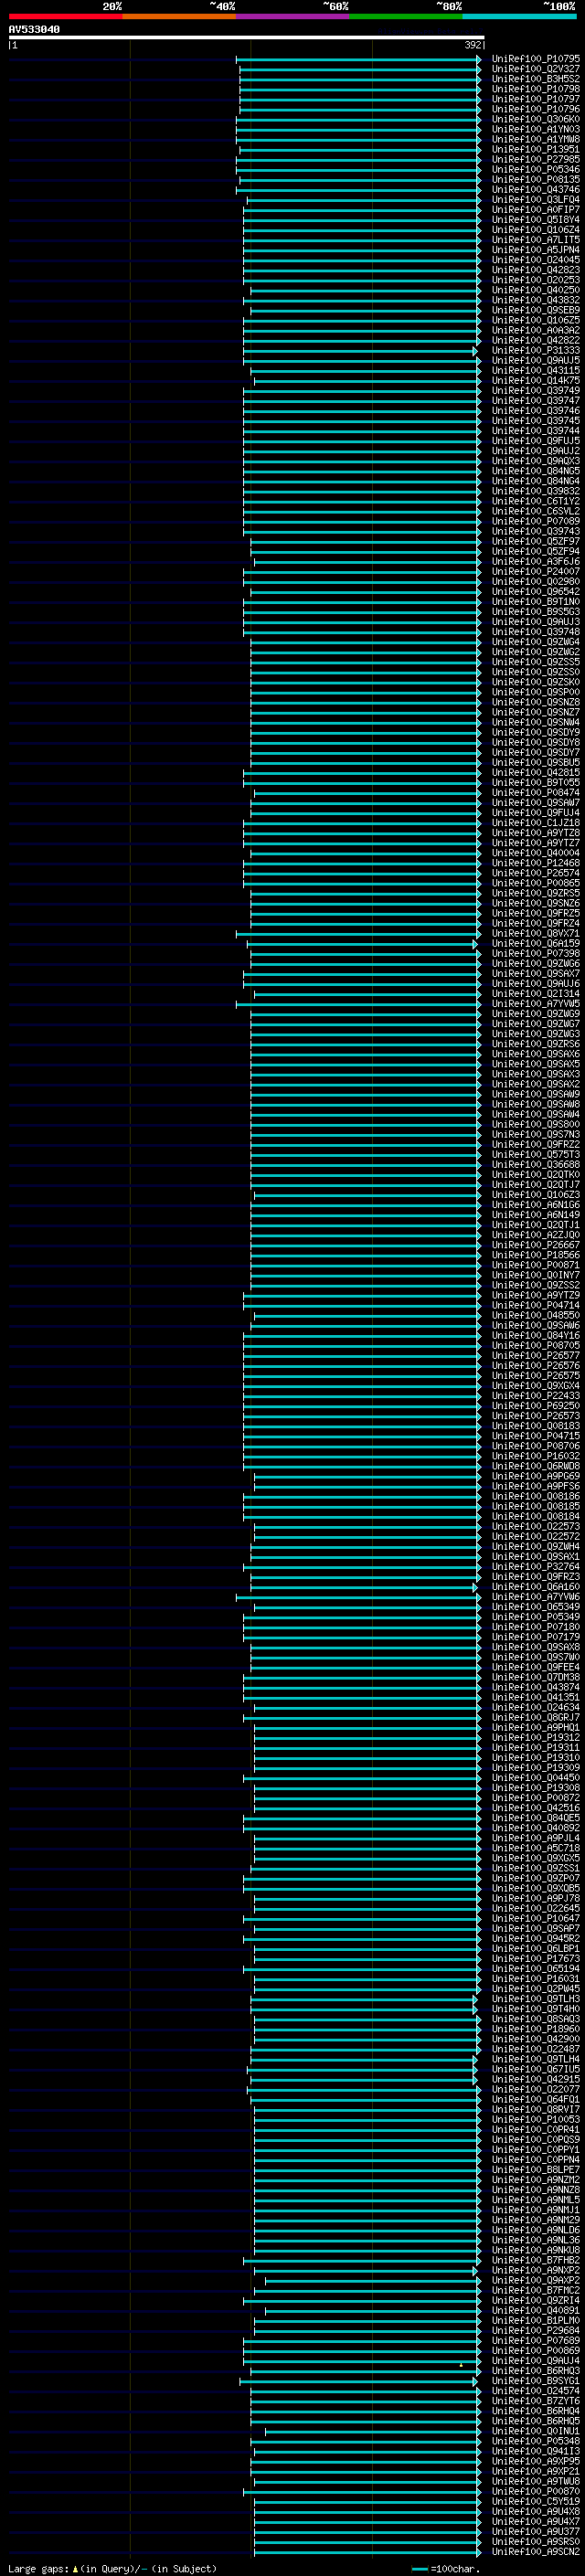585x2576 pixels.
Task: Click the alignment bar for UniRef100_A9SCN2
Action: coord(368,2551)
